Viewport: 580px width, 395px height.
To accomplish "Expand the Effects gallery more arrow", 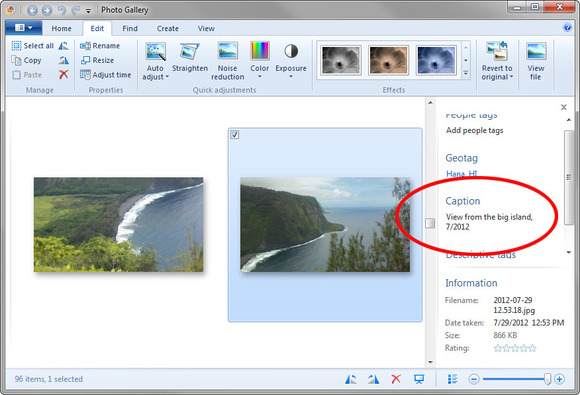I will coord(466,72).
